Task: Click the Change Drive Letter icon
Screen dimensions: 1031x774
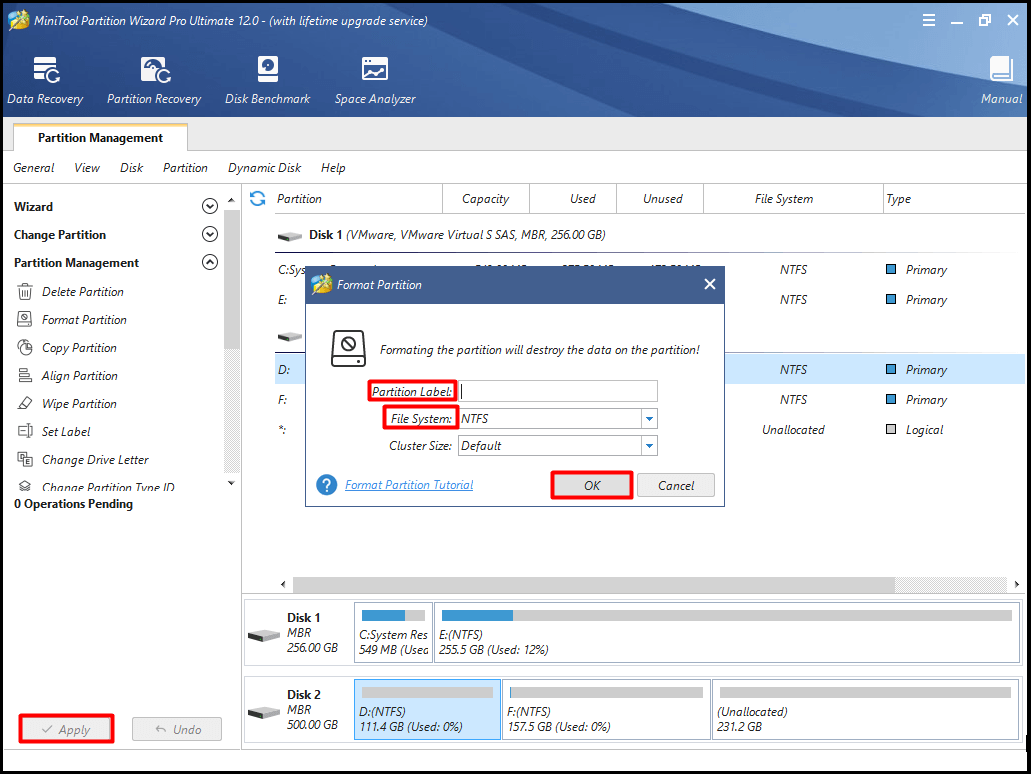Action: tap(25, 459)
